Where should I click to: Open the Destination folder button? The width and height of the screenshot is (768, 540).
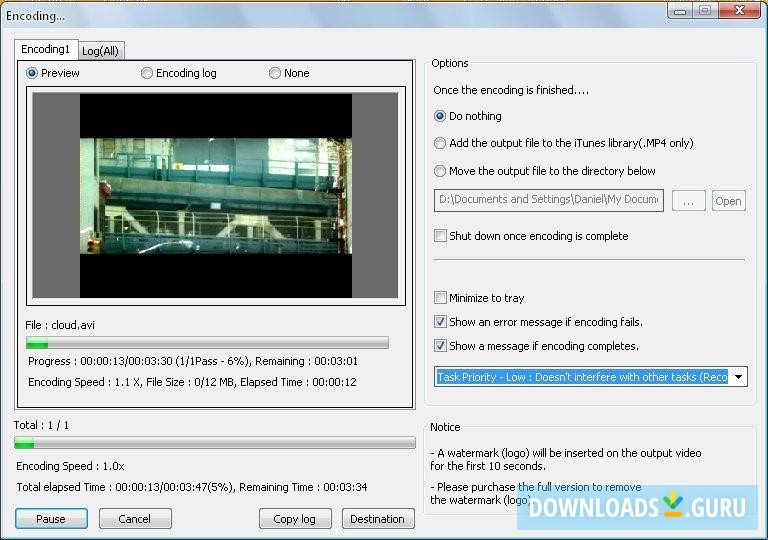(x=378, y=518)
